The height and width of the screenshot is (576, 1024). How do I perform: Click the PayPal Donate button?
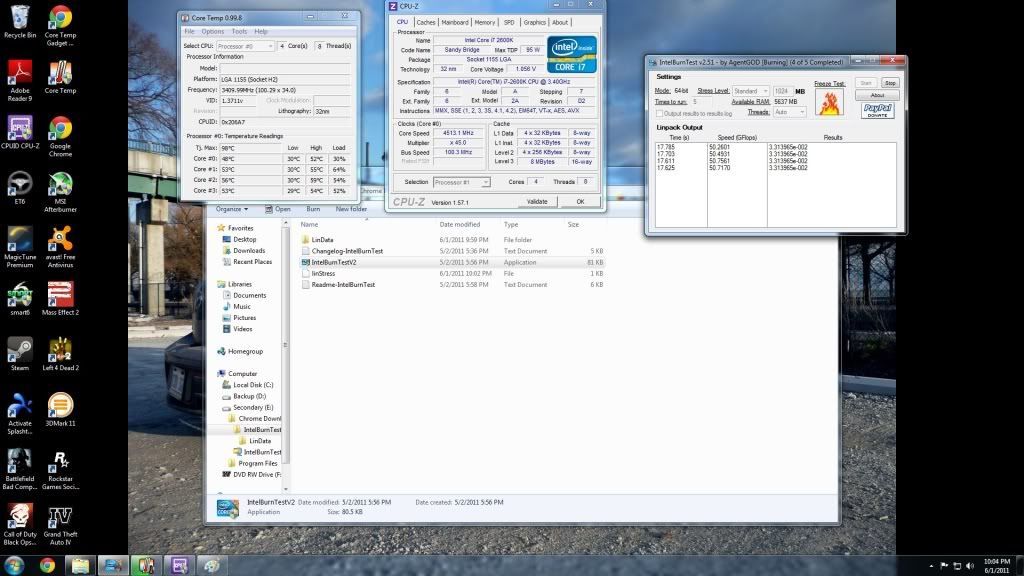pyautogui.click(x=877, y=110)
